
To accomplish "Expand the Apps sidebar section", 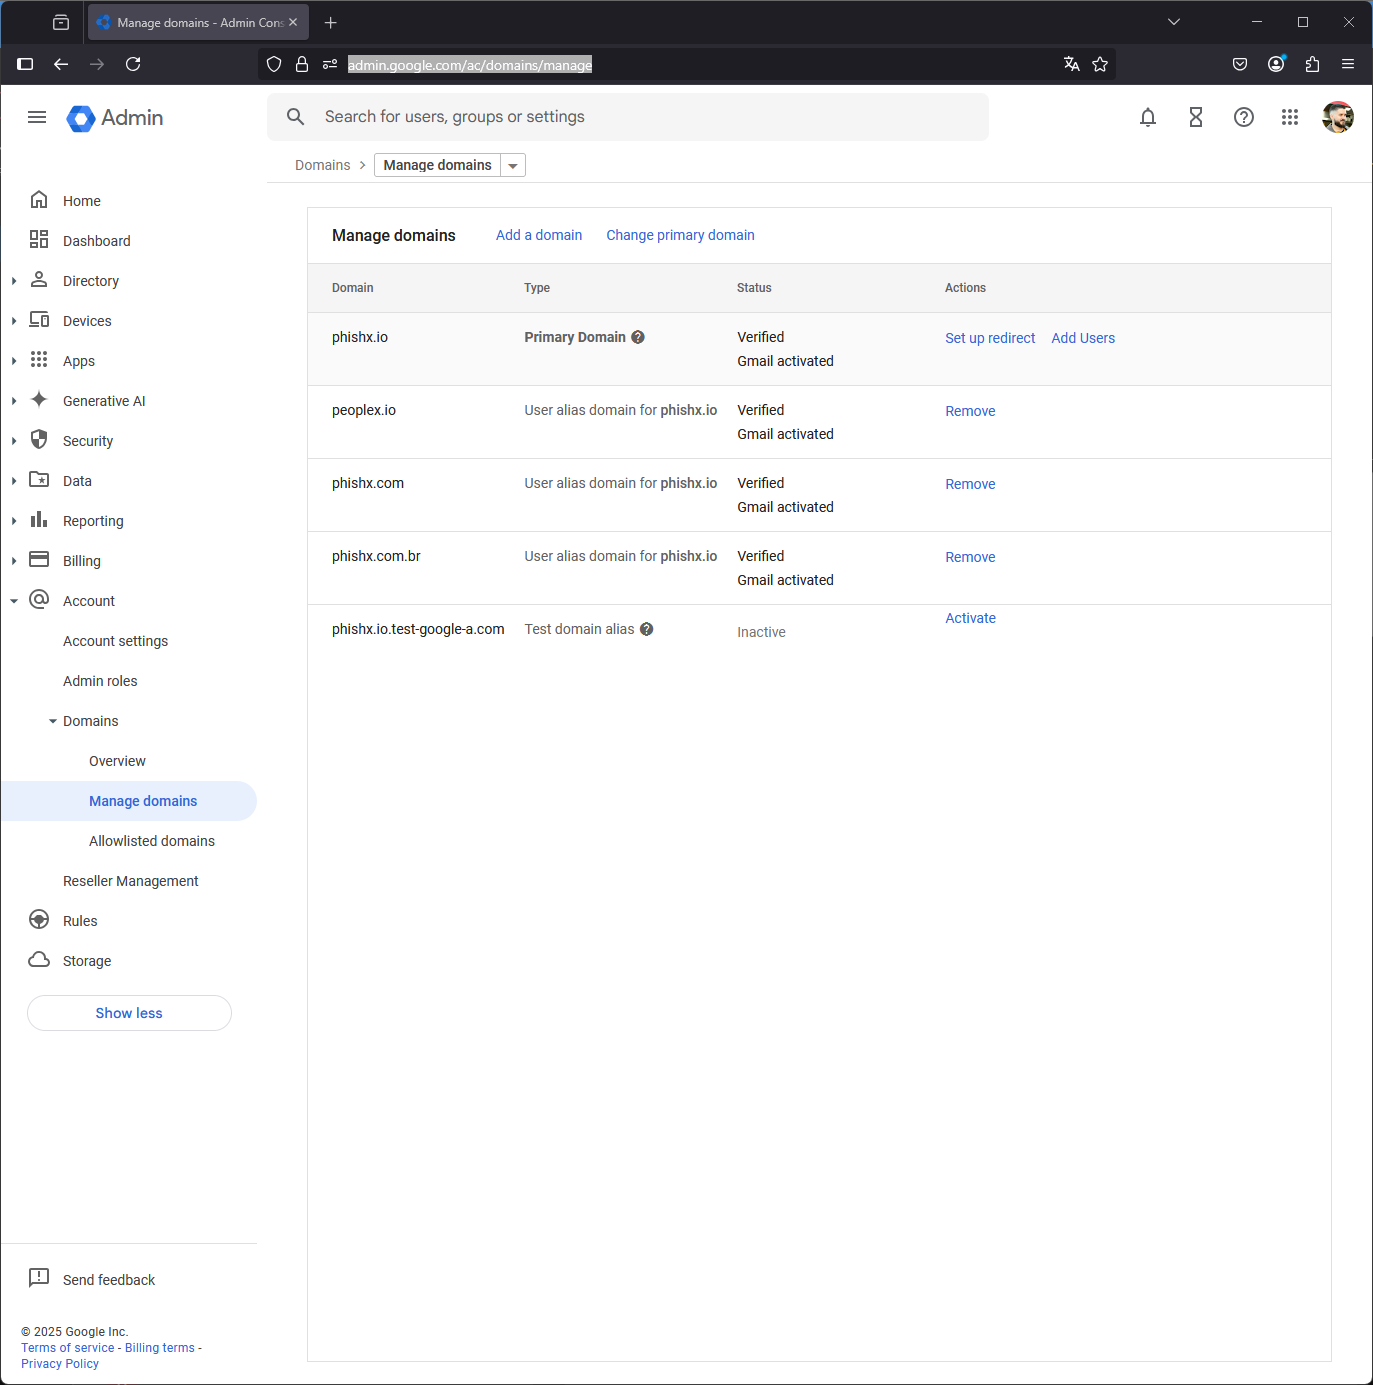I will pos(14,361).
